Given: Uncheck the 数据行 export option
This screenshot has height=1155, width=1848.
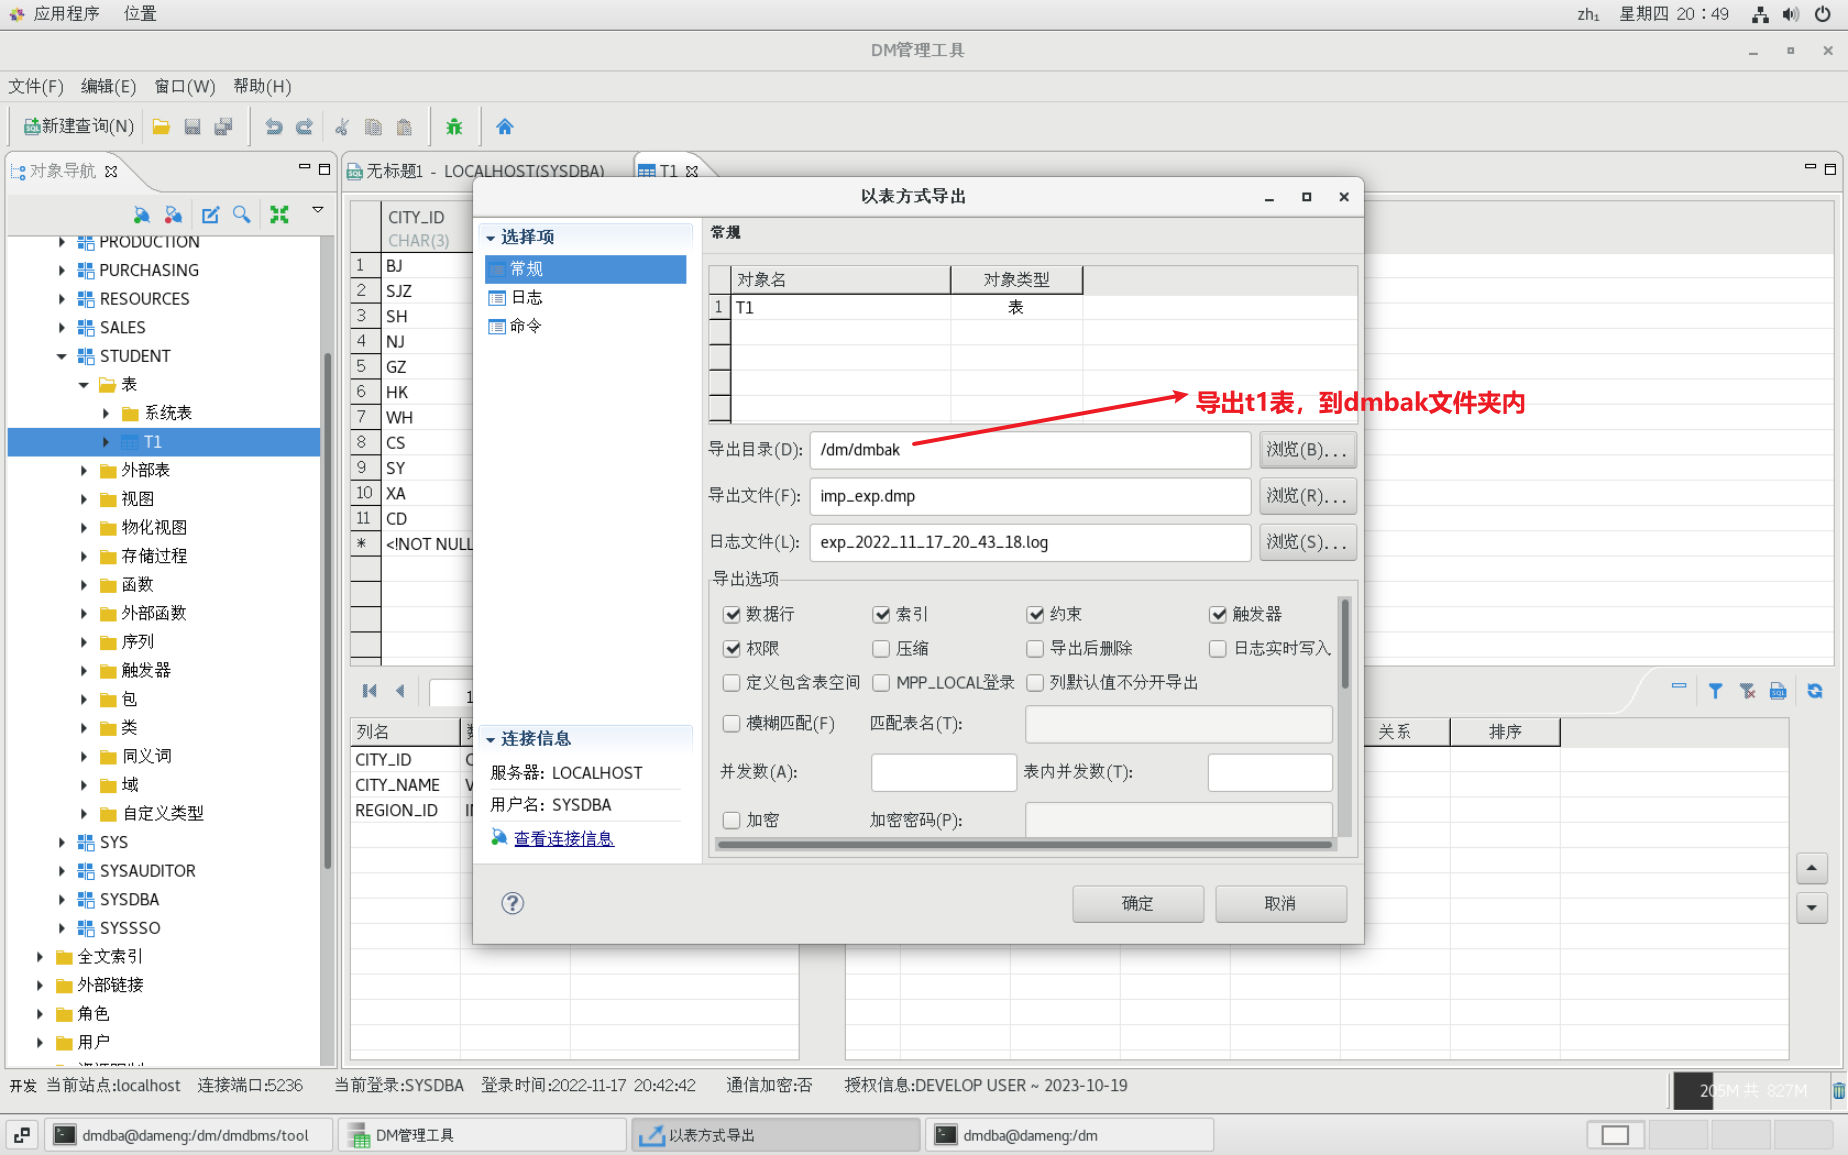Looking at the screenshot, I should [733, 614].
